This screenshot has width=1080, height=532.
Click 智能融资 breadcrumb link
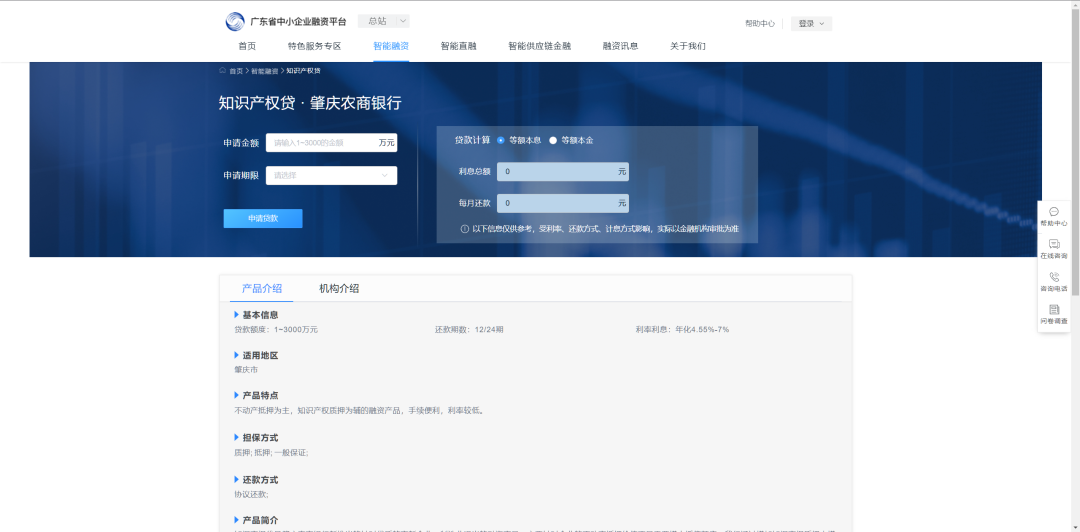coord(264,71)
